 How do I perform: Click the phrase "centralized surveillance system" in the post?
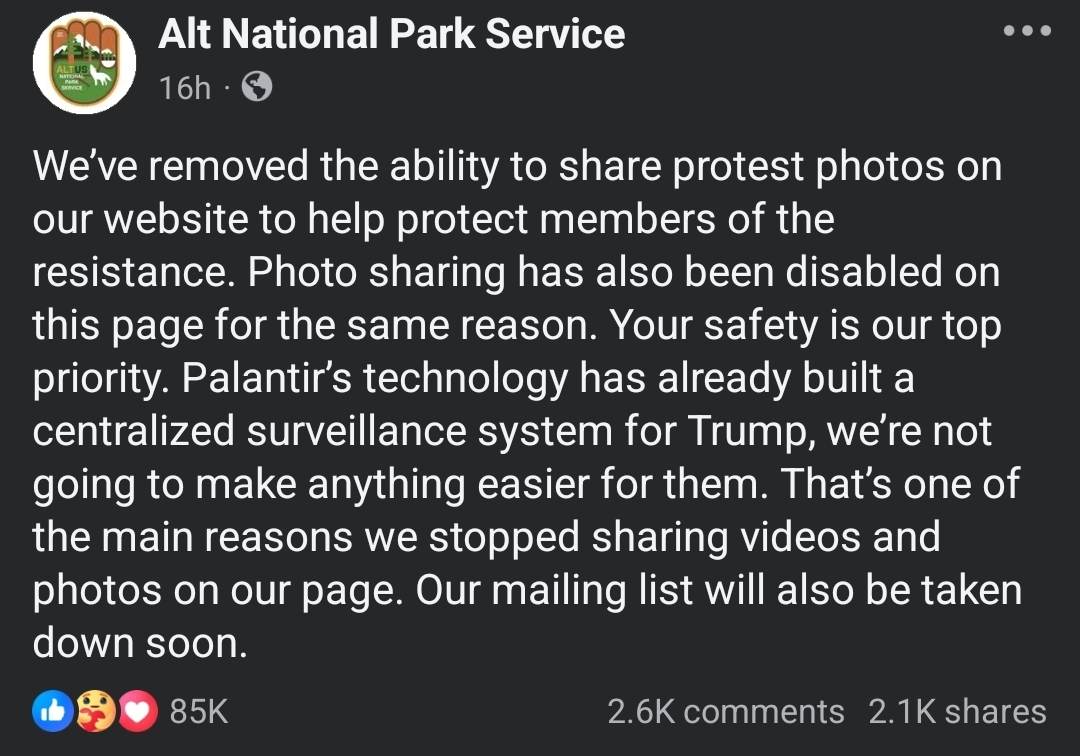(x=322, y=432)
